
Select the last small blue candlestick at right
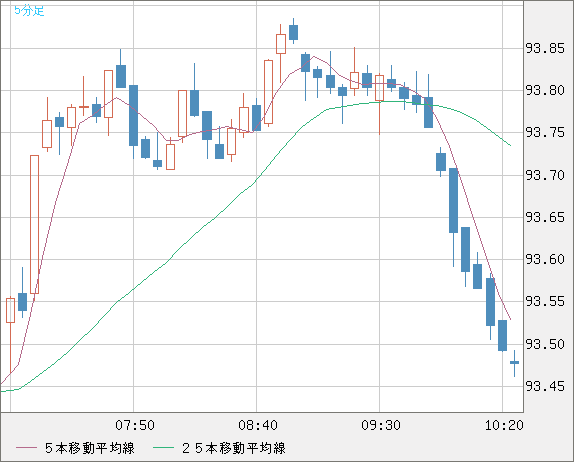[514, 363]
